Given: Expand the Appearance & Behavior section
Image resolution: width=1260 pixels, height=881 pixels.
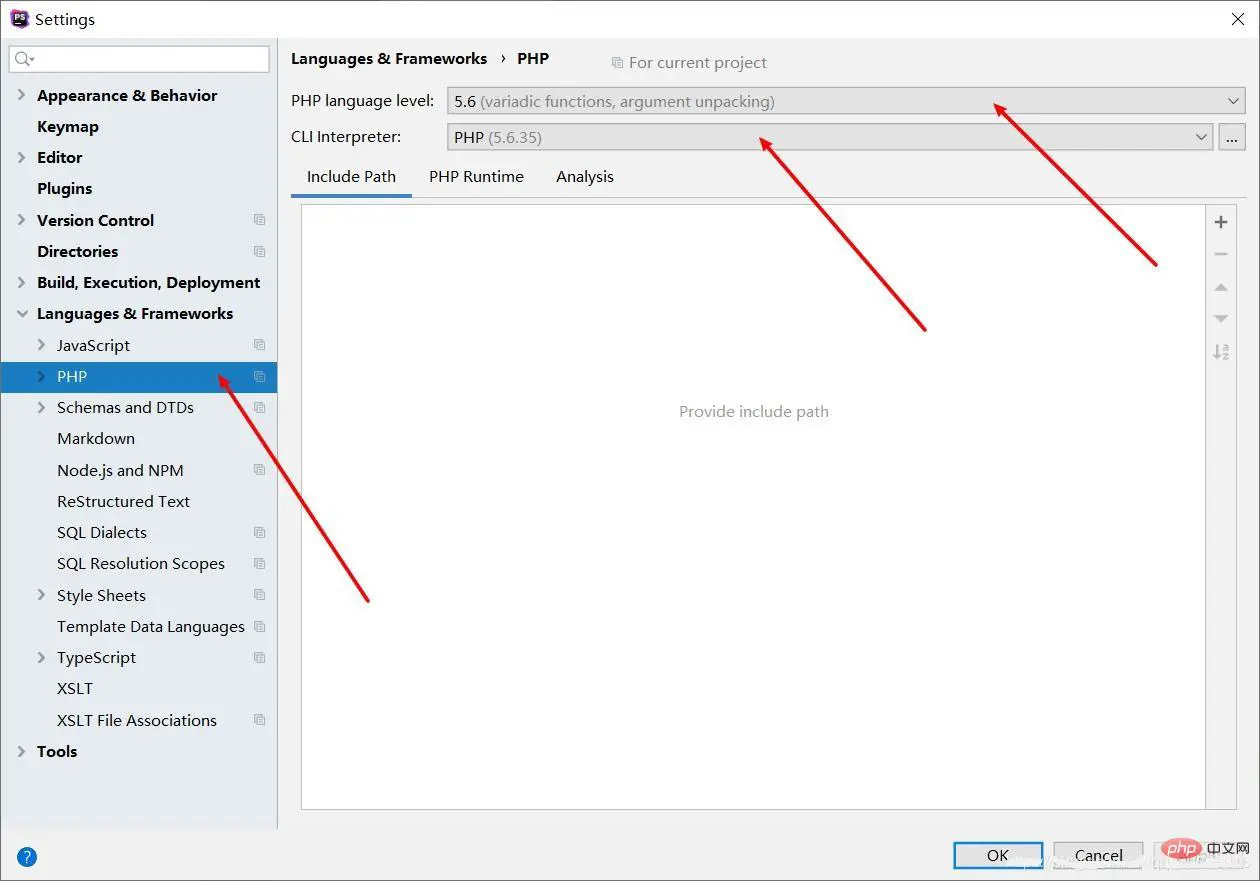Looking at the screenshot, I should (22, 95).
